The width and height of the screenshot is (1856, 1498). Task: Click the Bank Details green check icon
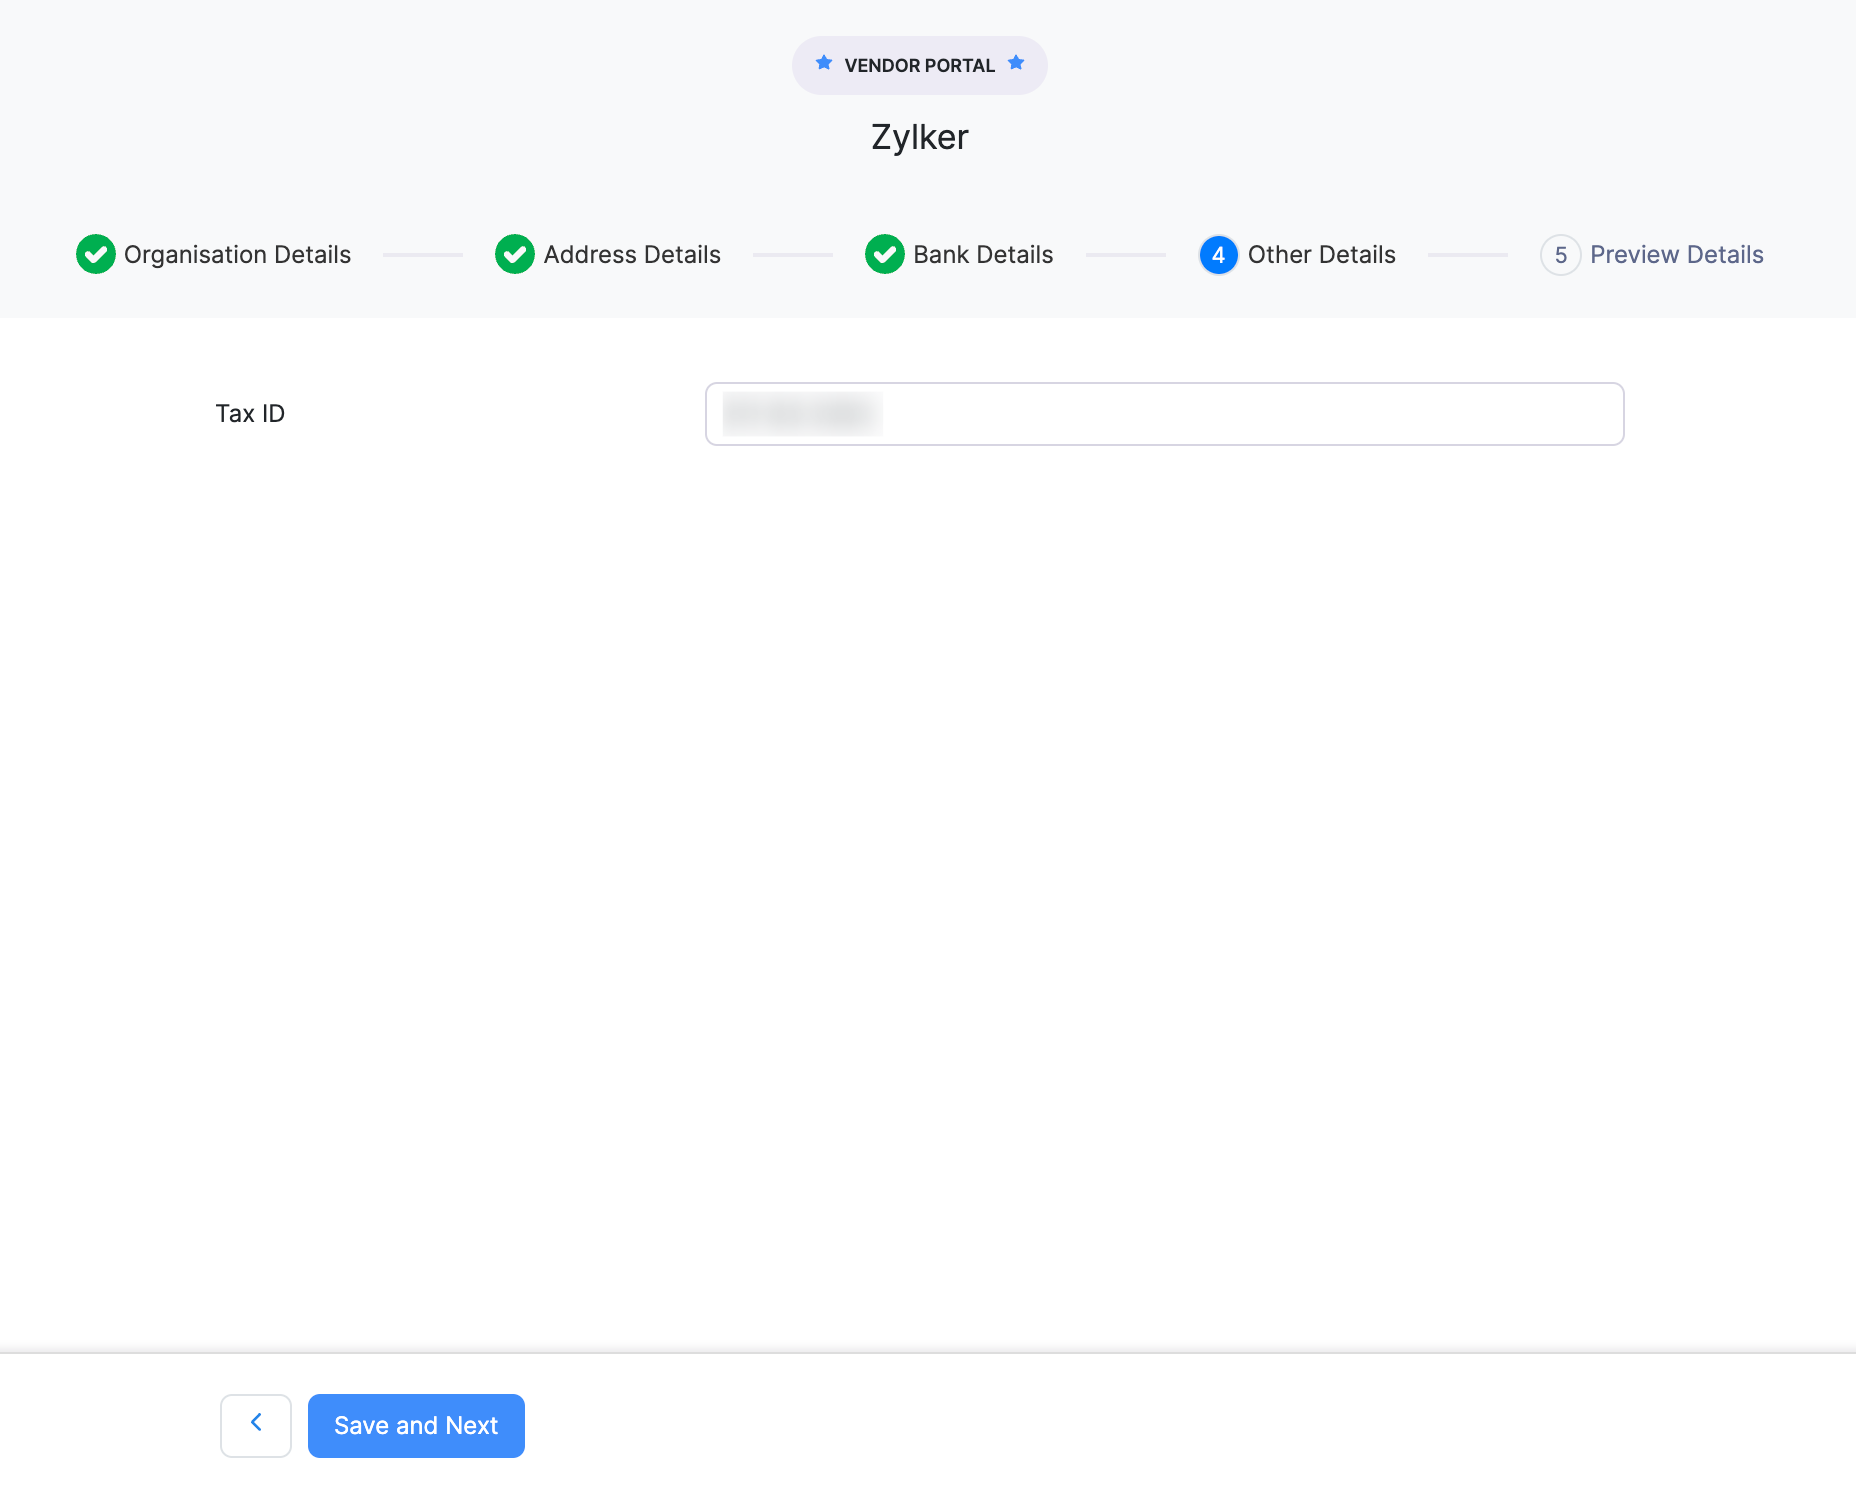pyautogui.click(x=883, y=254)
